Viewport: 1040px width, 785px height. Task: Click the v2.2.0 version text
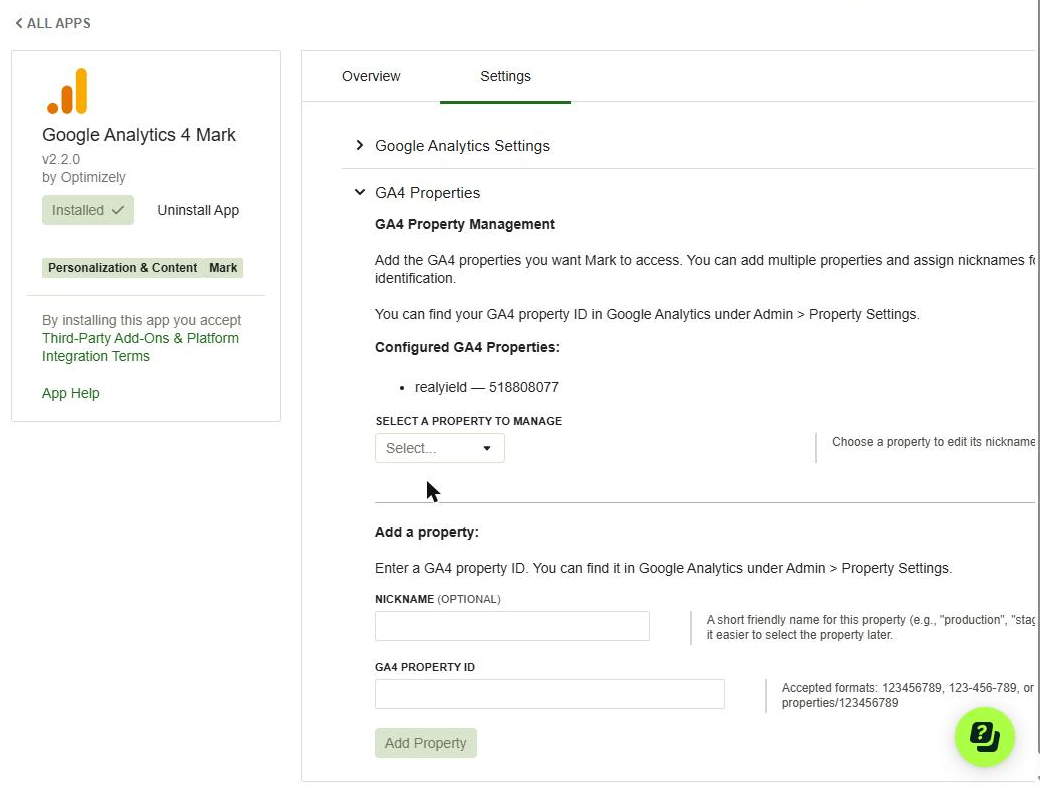tap(61, 159)
